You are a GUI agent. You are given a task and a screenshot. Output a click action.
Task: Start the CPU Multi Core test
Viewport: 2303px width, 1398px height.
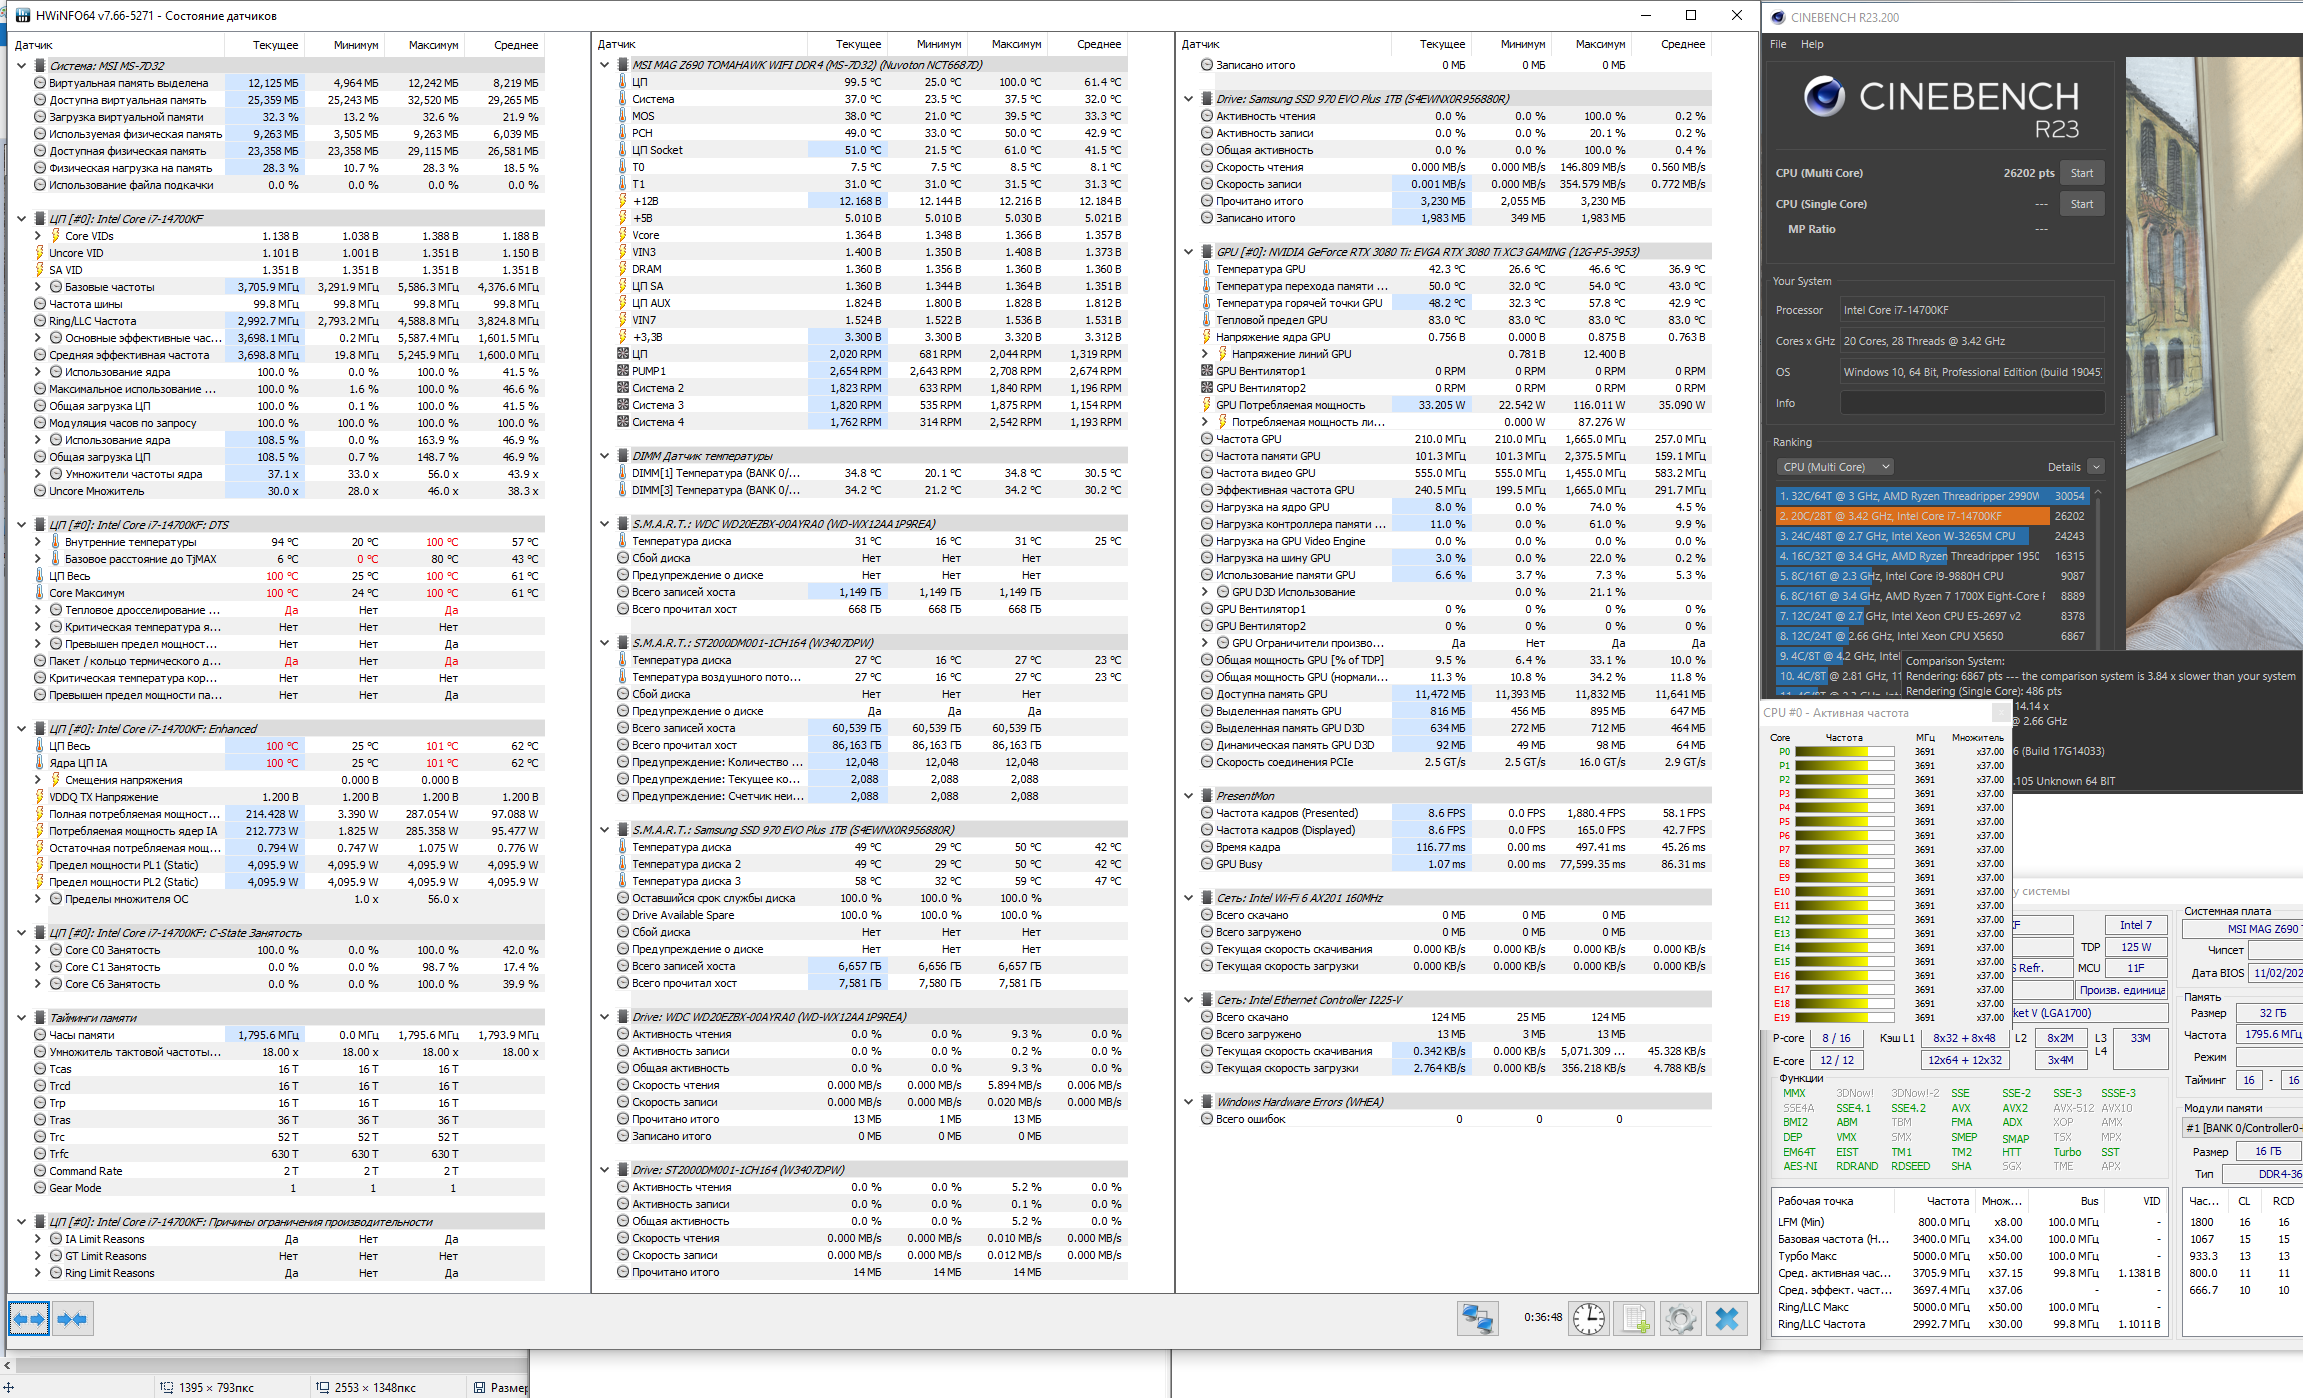(2081, 173)
